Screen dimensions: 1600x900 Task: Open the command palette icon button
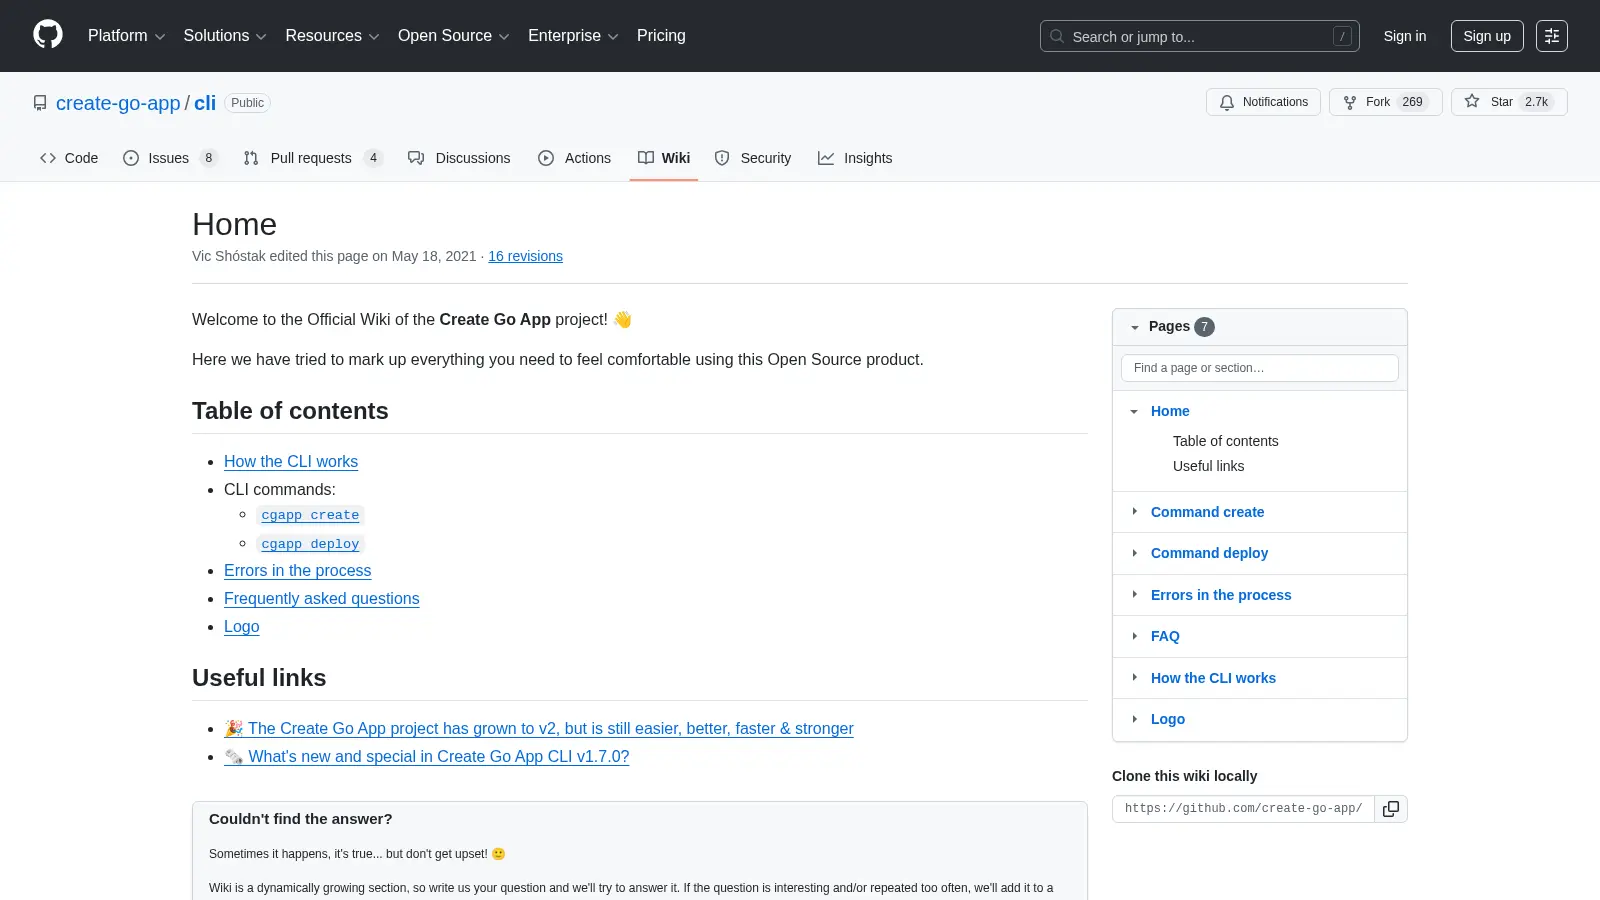(x=1552, y=36)
